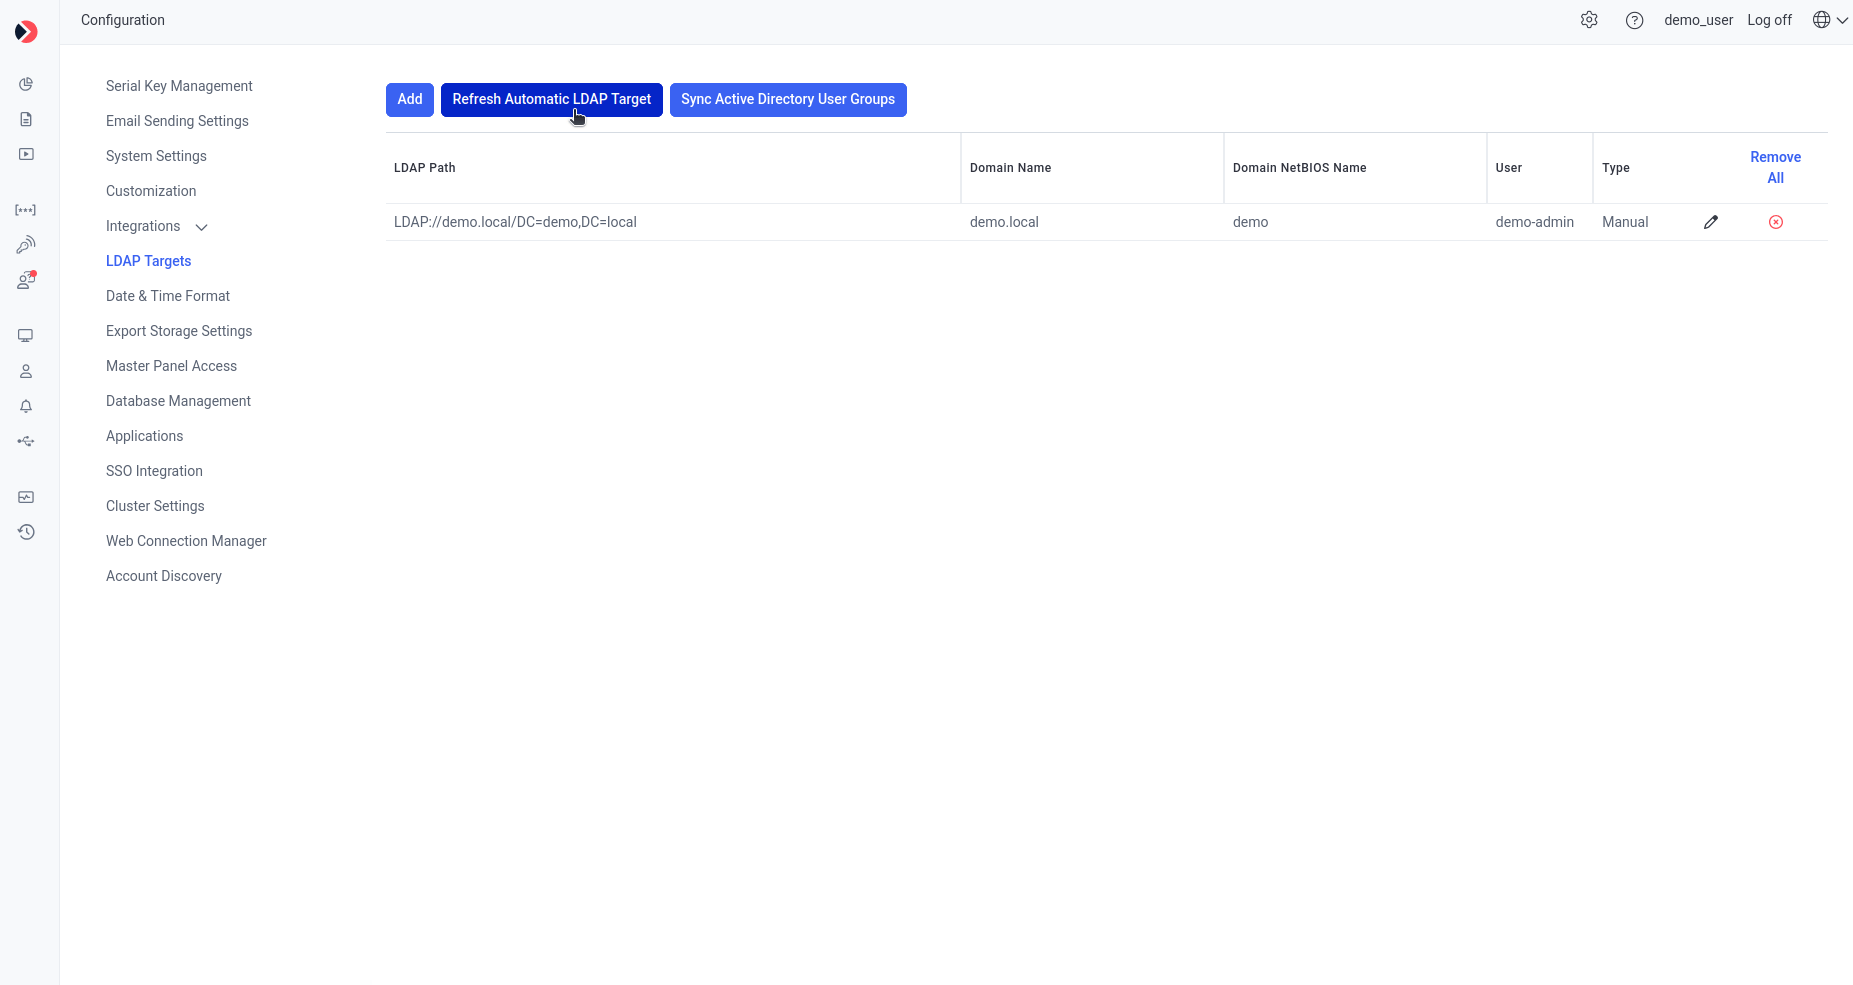Click Refresh Automatic LDAP Target
Viewport: 1853px width, 985px height.
point(552,100)
